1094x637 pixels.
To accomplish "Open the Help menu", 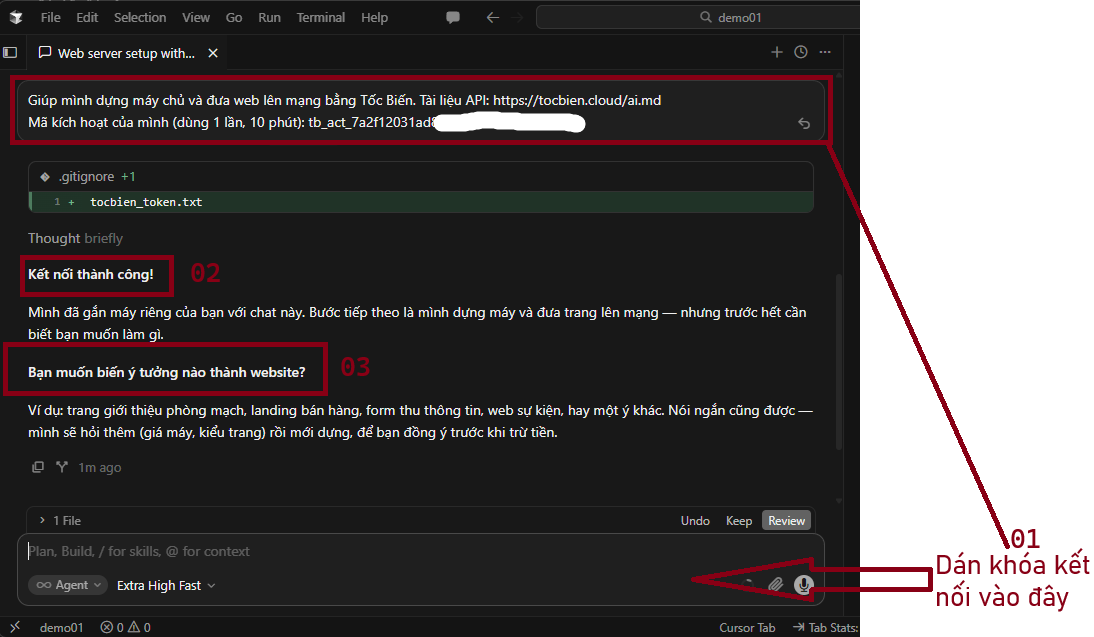I will (375, 17).
